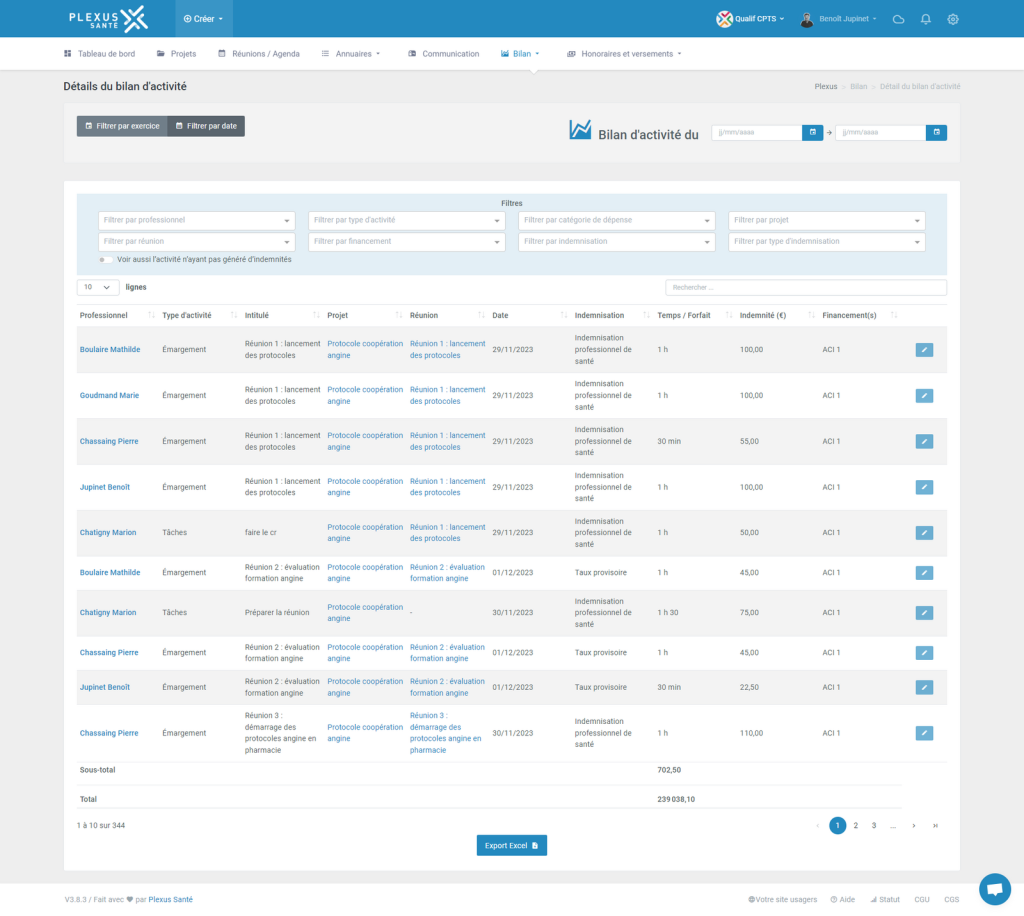Toggle showing activity without generated indemnities
Viewport: 1024px width, 916px height.
[105, 259]
